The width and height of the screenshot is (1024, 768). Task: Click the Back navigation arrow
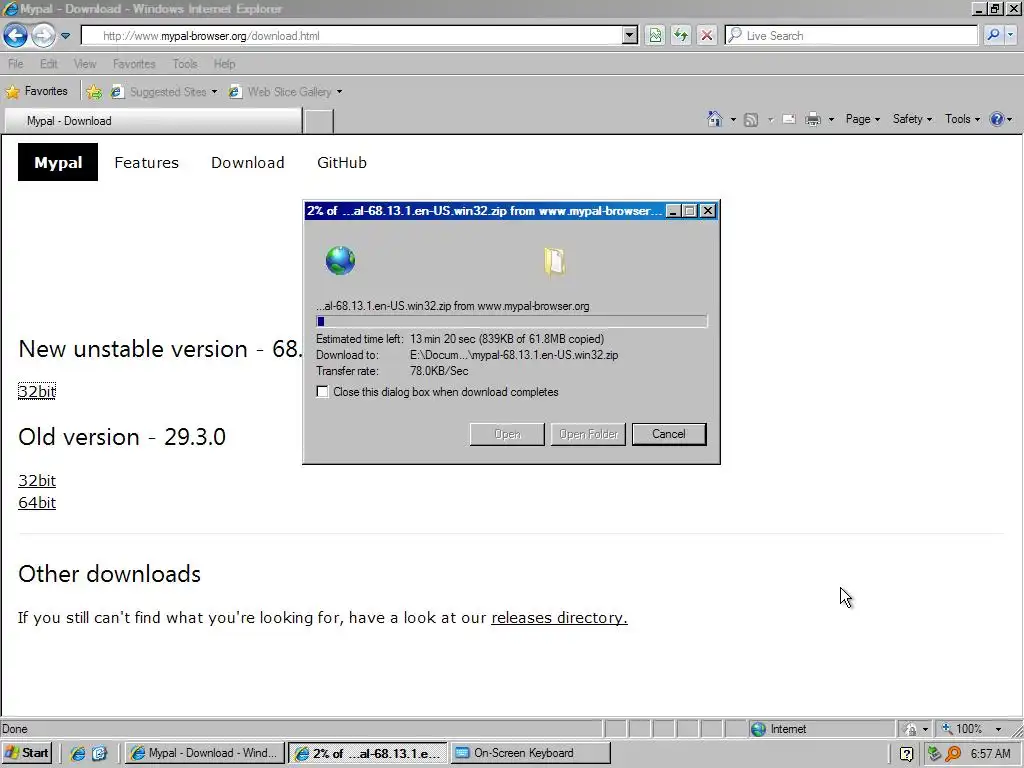coord(16,35)
